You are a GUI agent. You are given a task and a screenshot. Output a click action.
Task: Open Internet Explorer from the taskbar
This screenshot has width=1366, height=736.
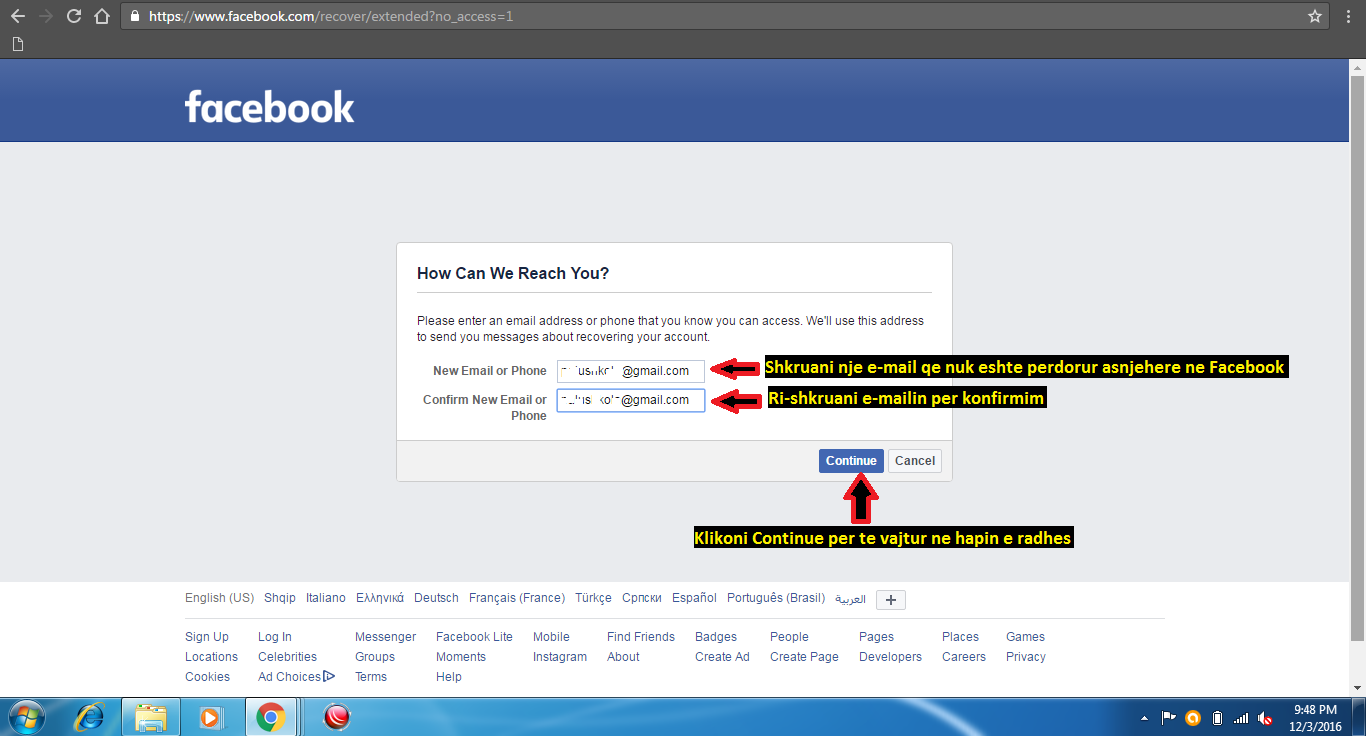coord(90,717)
